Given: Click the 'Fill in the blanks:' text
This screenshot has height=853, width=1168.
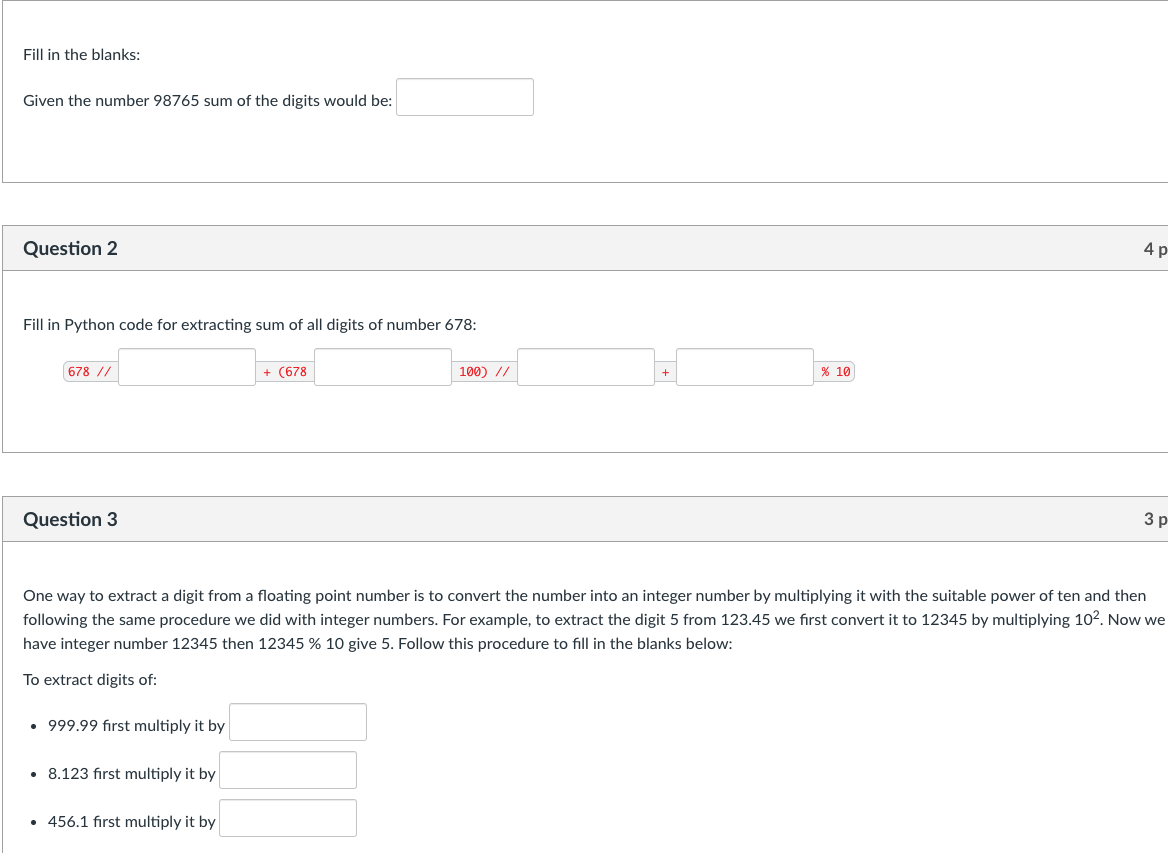Looking at the screenshot, I should click(81, 55).
